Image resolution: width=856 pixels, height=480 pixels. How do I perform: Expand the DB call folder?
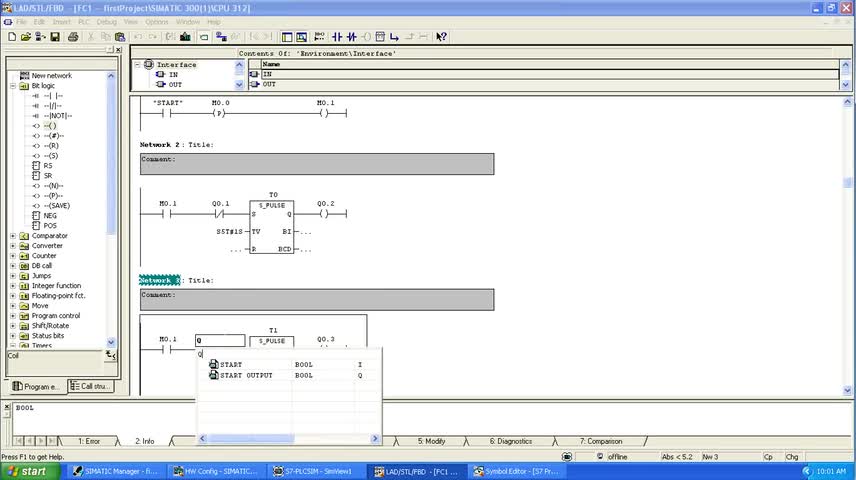coord(13,266)
